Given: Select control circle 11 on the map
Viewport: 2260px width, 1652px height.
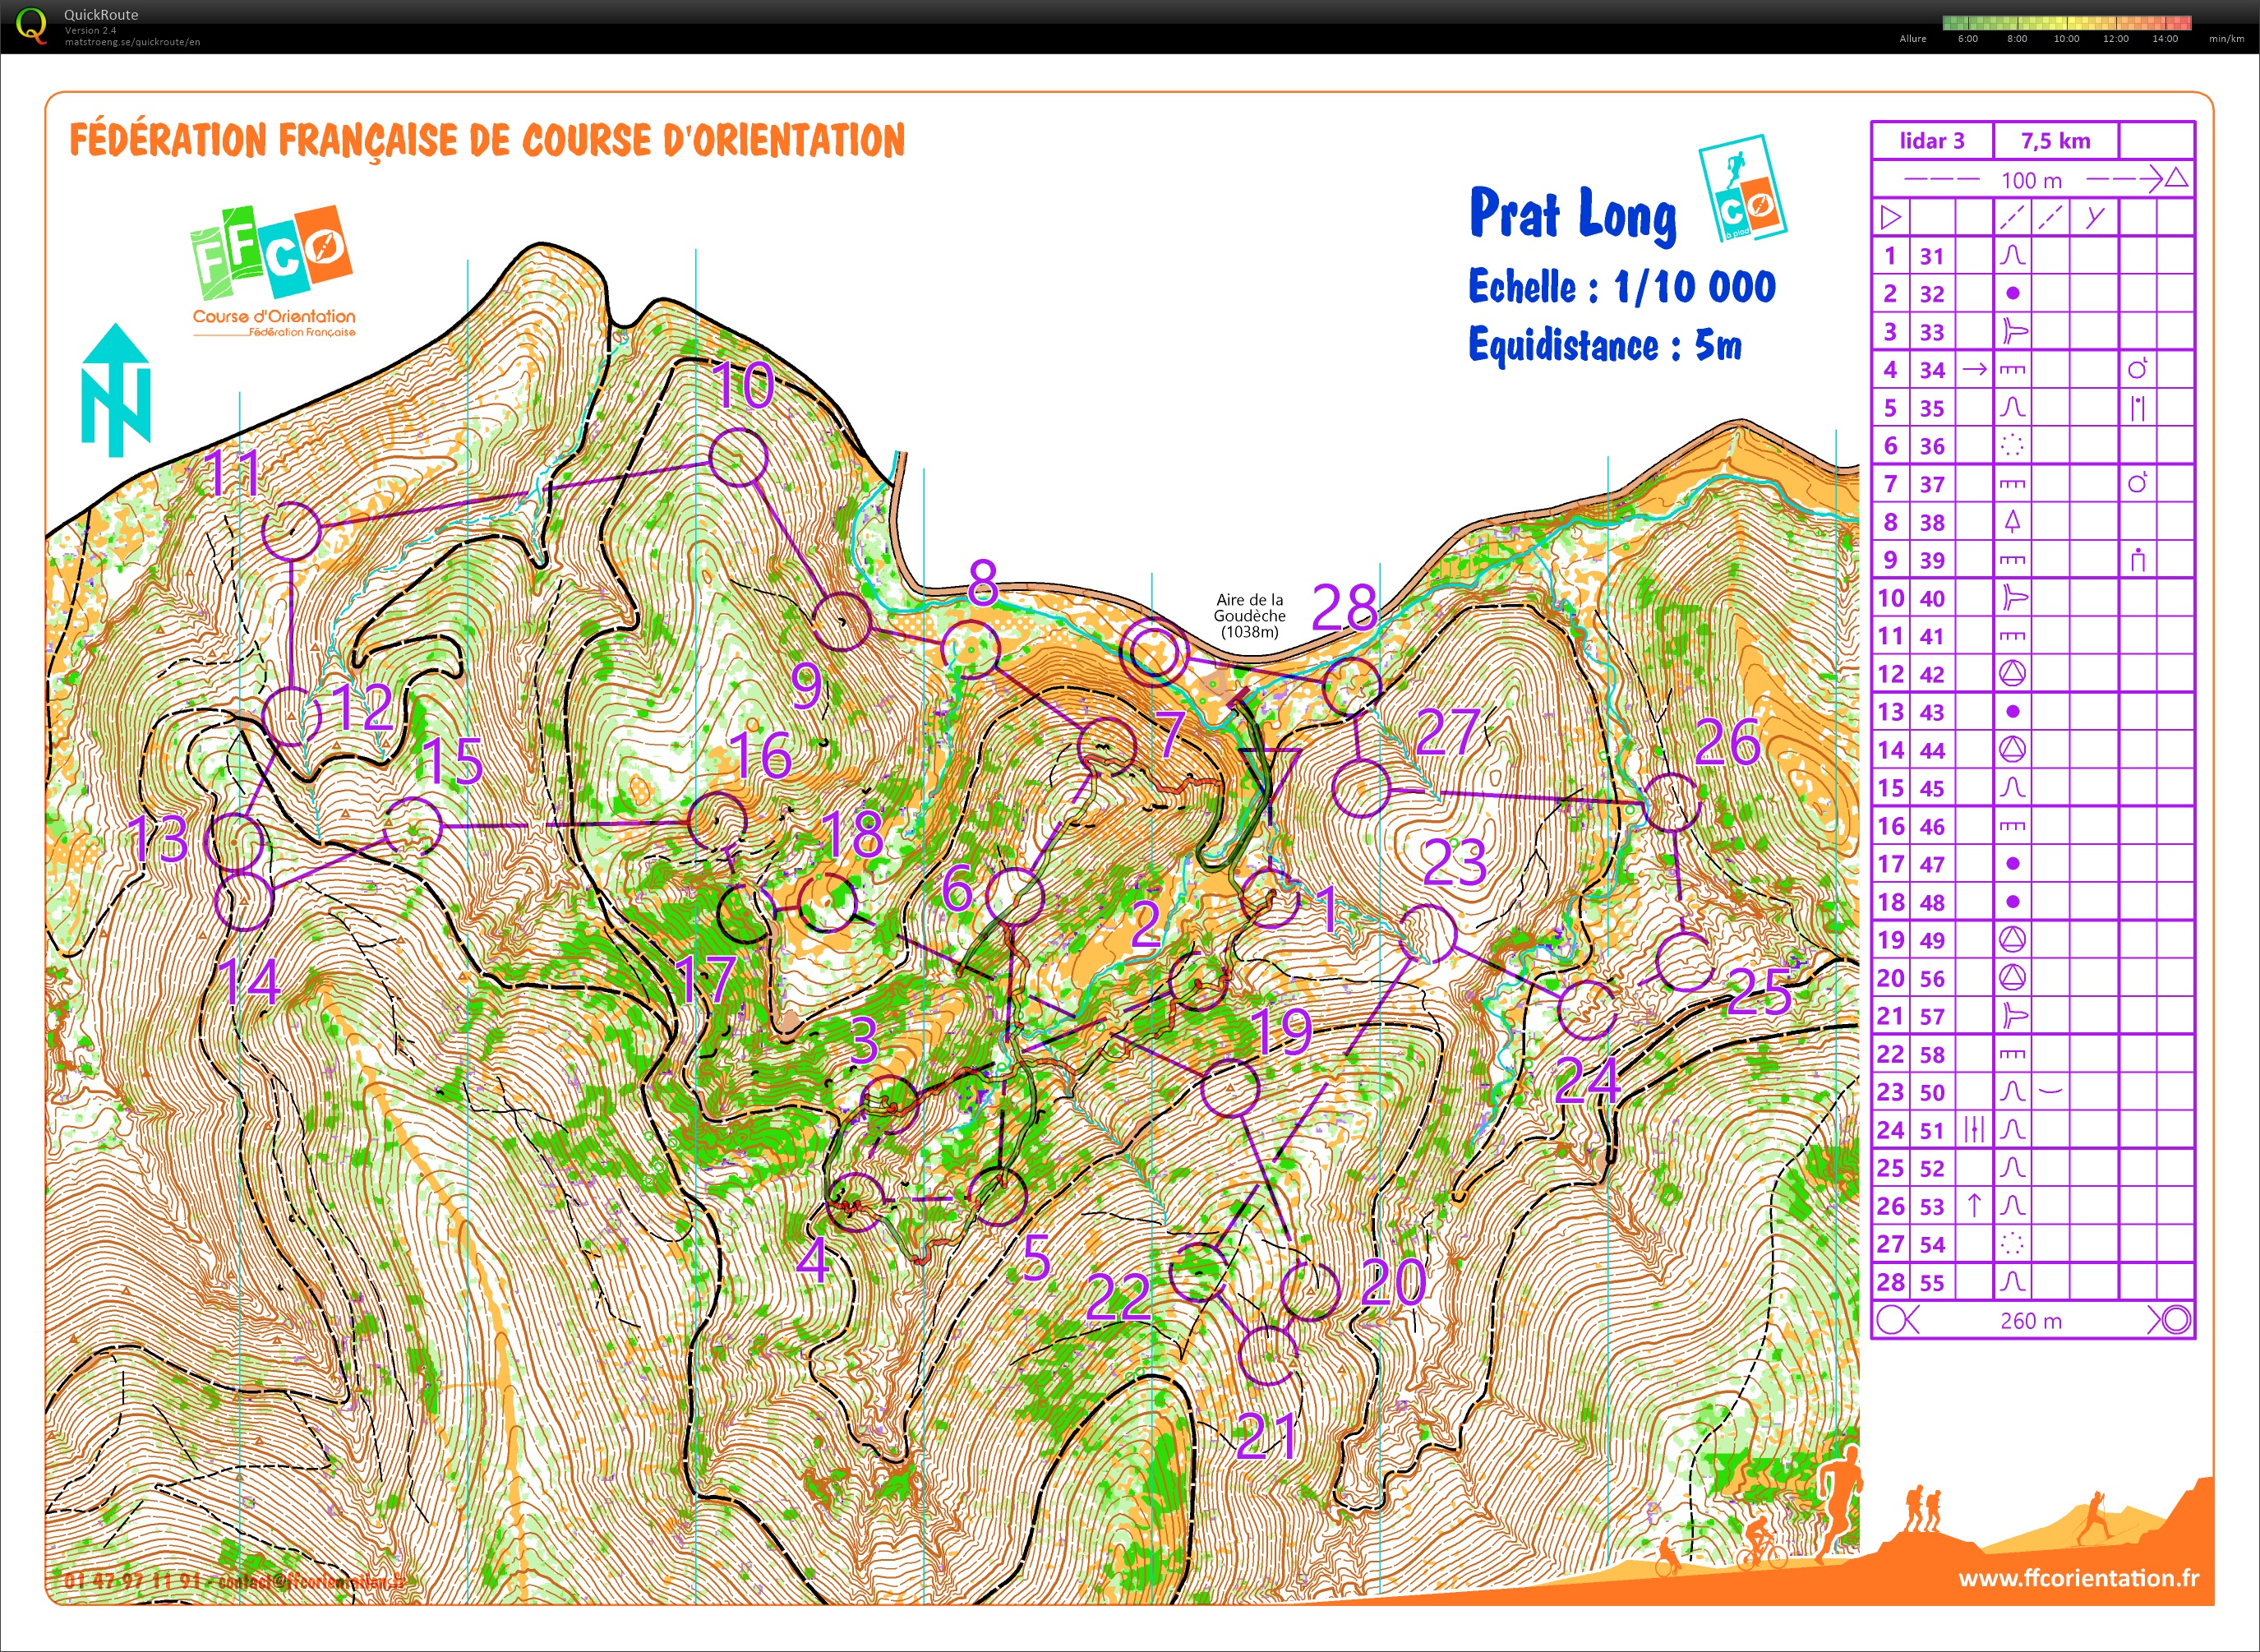Looking at the screenshot, I should tap(291, 530).
